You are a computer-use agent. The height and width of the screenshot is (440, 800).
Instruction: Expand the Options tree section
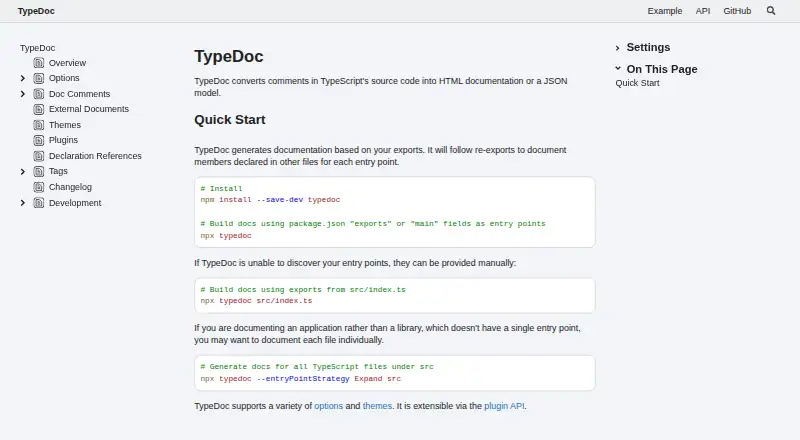tap(22, 78)
